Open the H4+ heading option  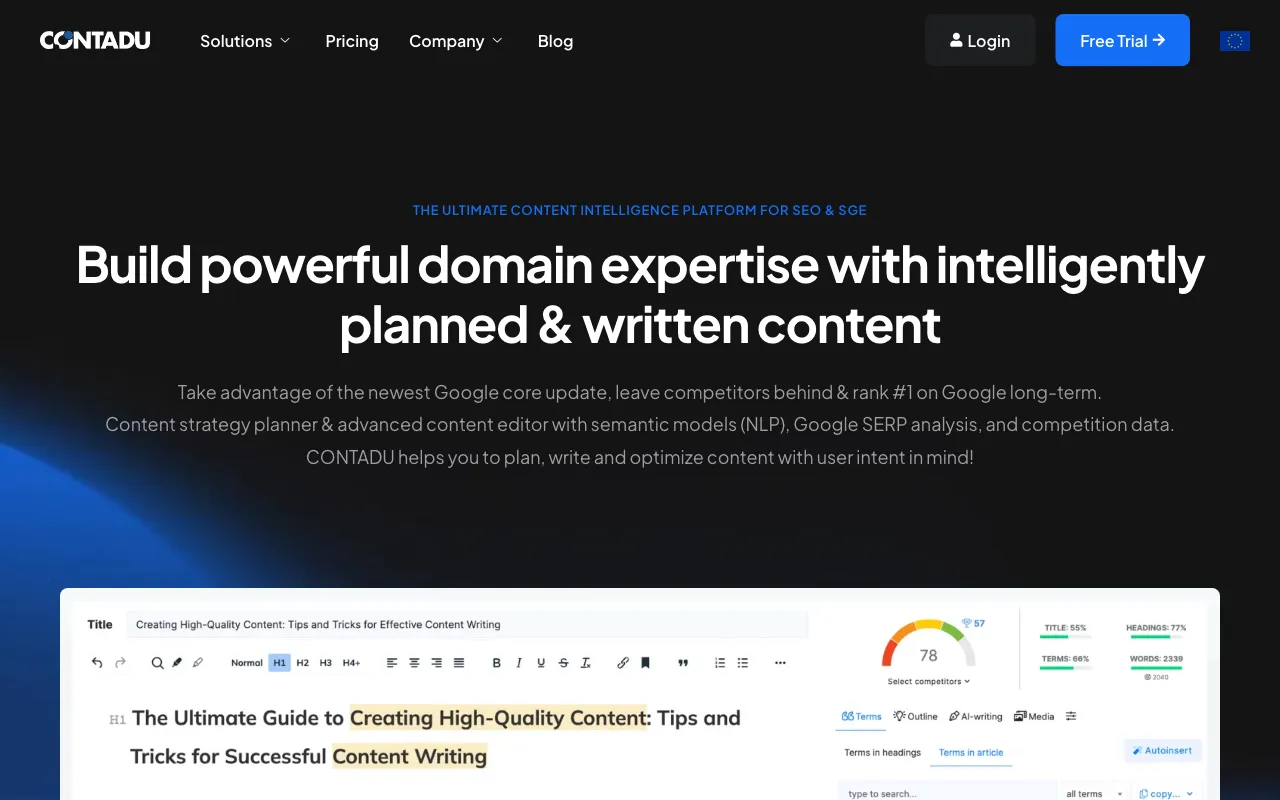click(x=351, y=662)
